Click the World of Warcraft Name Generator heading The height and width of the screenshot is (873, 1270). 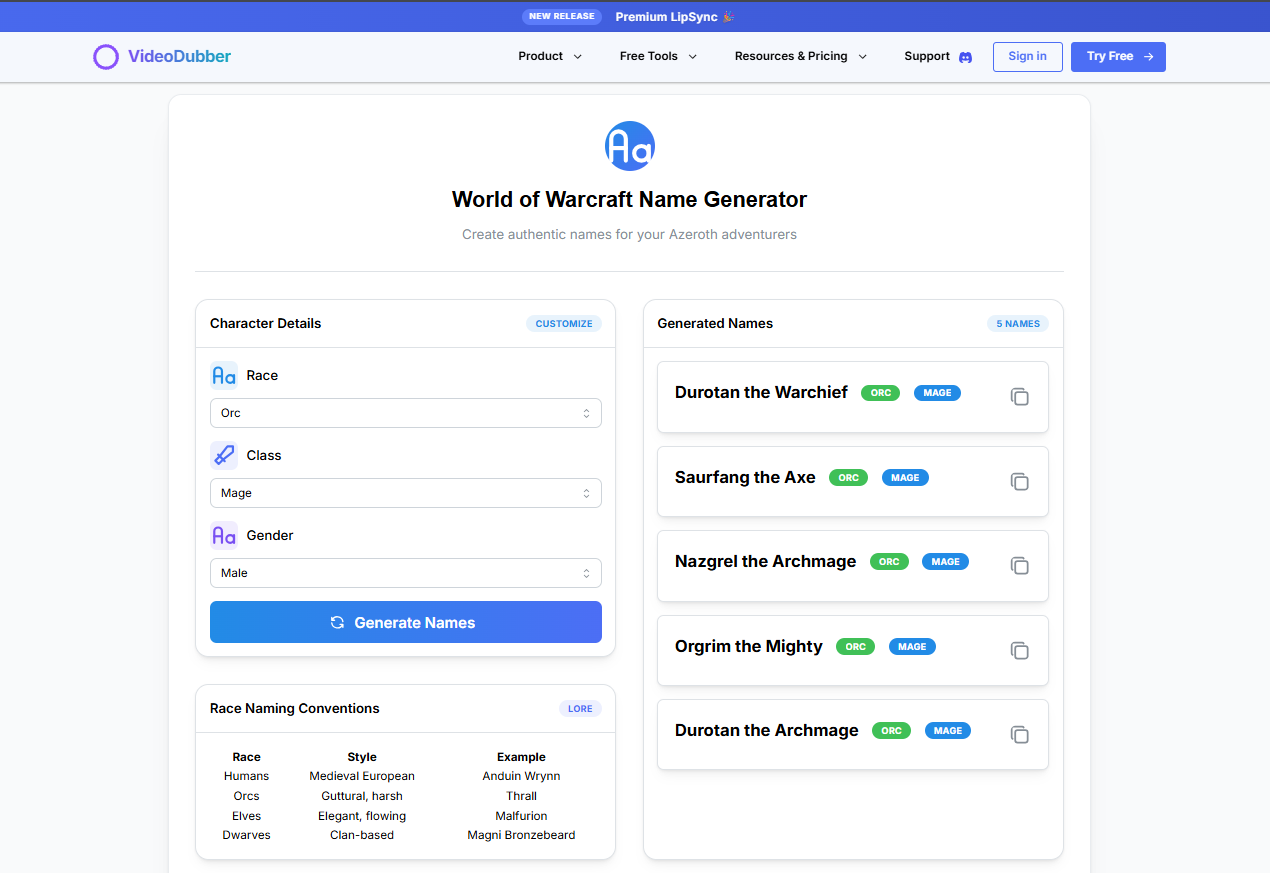pyautogui.click(x=629, y=199)
